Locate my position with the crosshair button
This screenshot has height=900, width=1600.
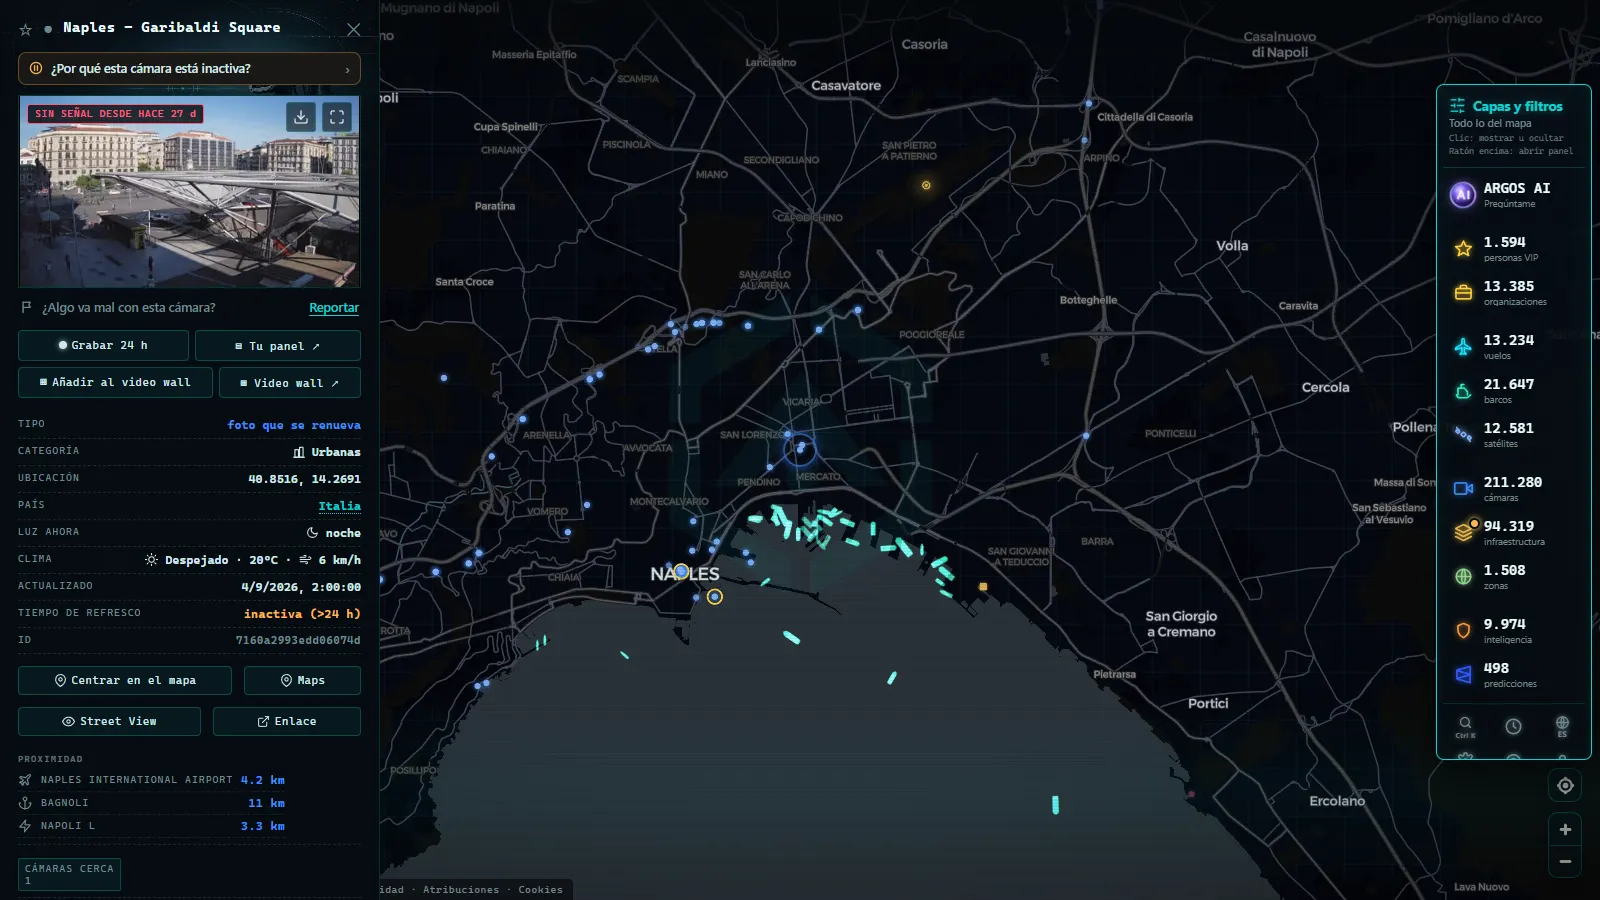click(x=1565, y=786)
